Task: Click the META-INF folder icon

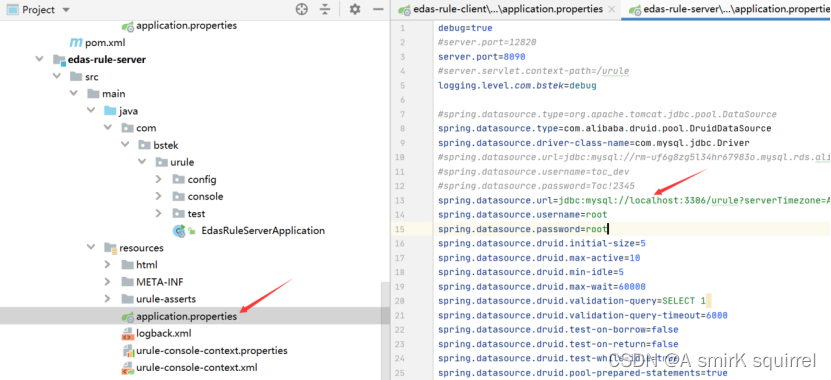Action: tap(127, 281)
